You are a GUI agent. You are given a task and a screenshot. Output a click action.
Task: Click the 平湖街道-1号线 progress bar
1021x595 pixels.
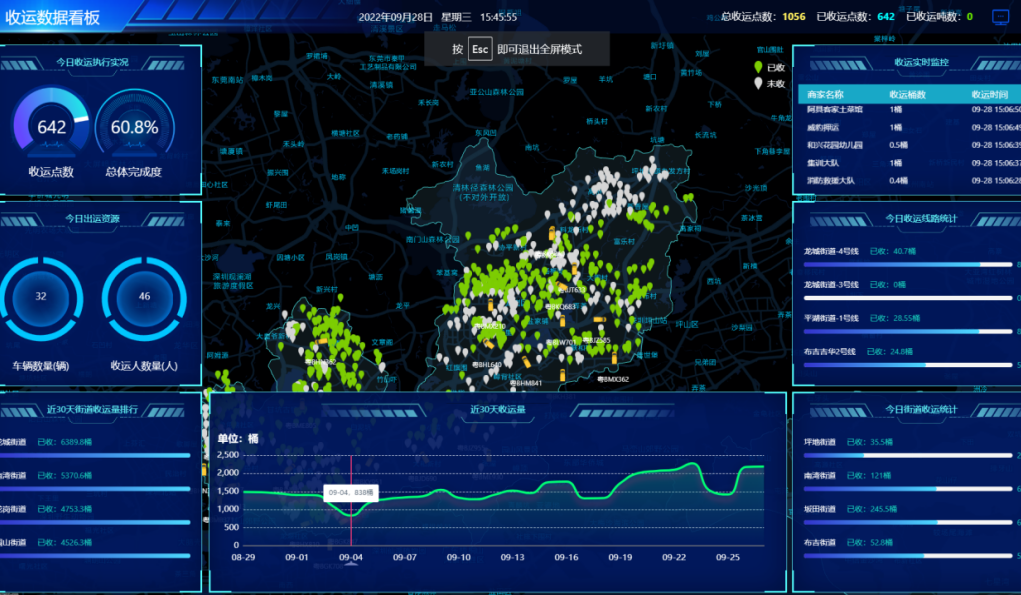908,331
